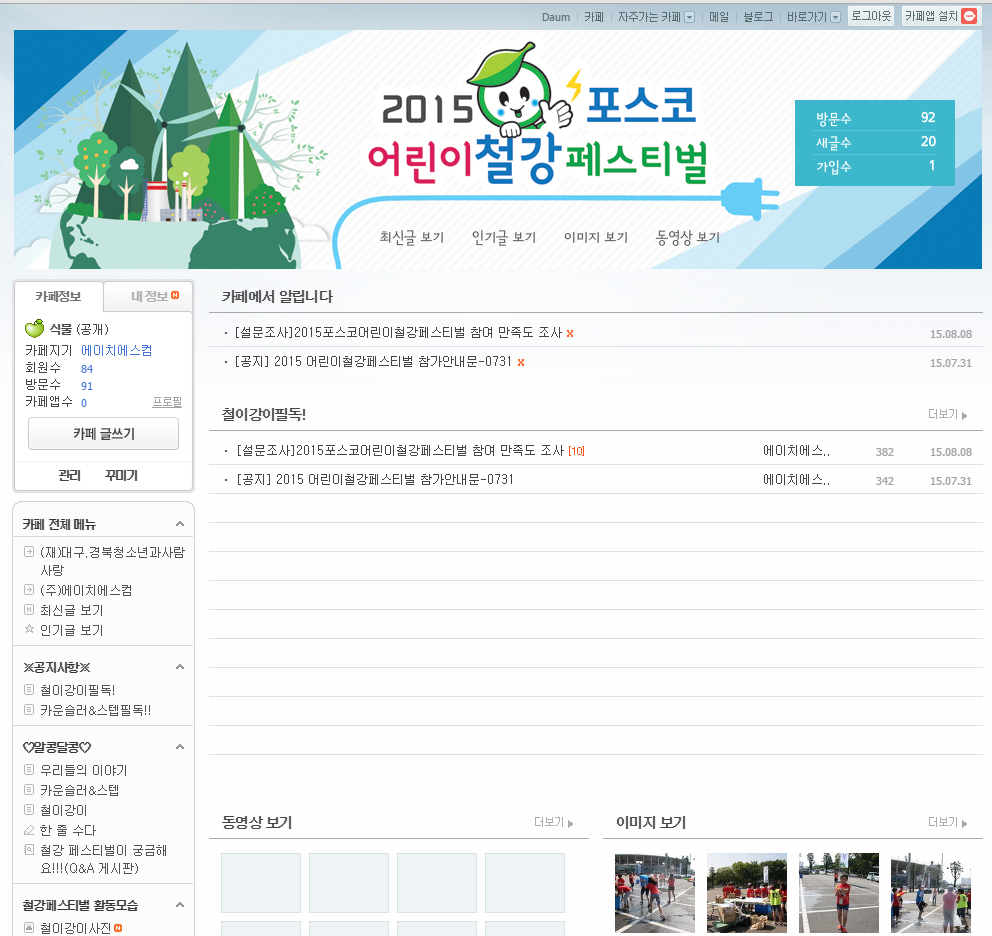Click the red Daum icon beside 카페앱 설치
Screen dimensions: 992x936
coord(969,16)
